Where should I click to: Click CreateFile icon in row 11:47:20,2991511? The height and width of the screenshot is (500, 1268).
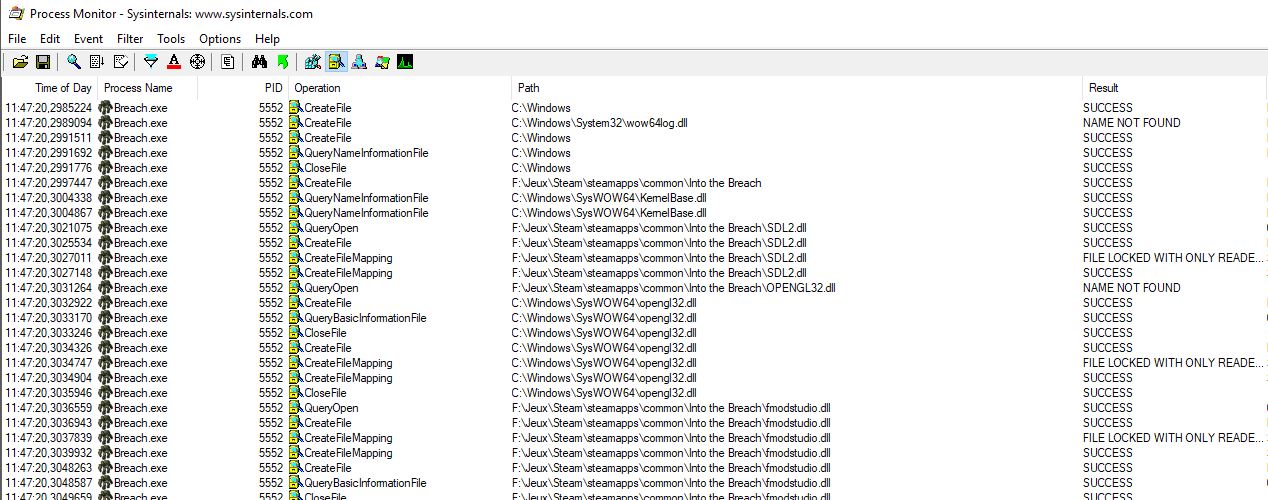pyautogui.click(x=296, y=138)
